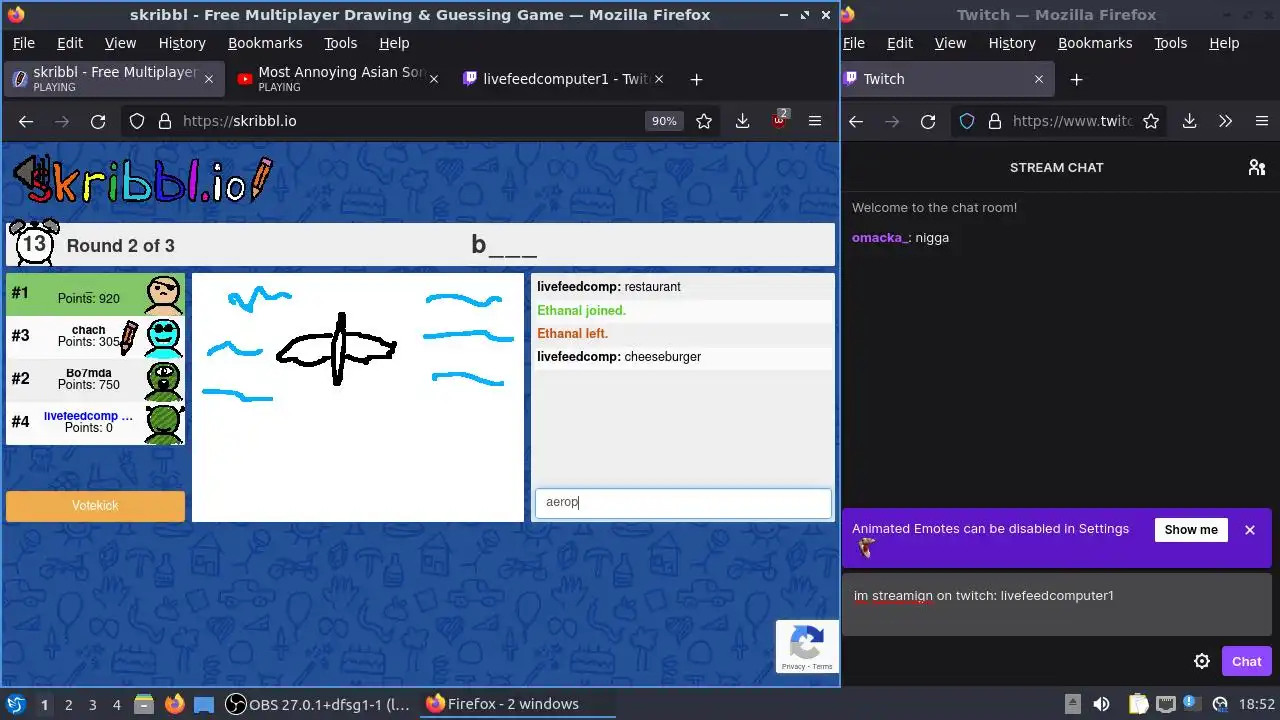The height and width of the screenshot is (720, 1280).
Task: Close the Most Annoying Asian Song tab
Action: point(434,79)
